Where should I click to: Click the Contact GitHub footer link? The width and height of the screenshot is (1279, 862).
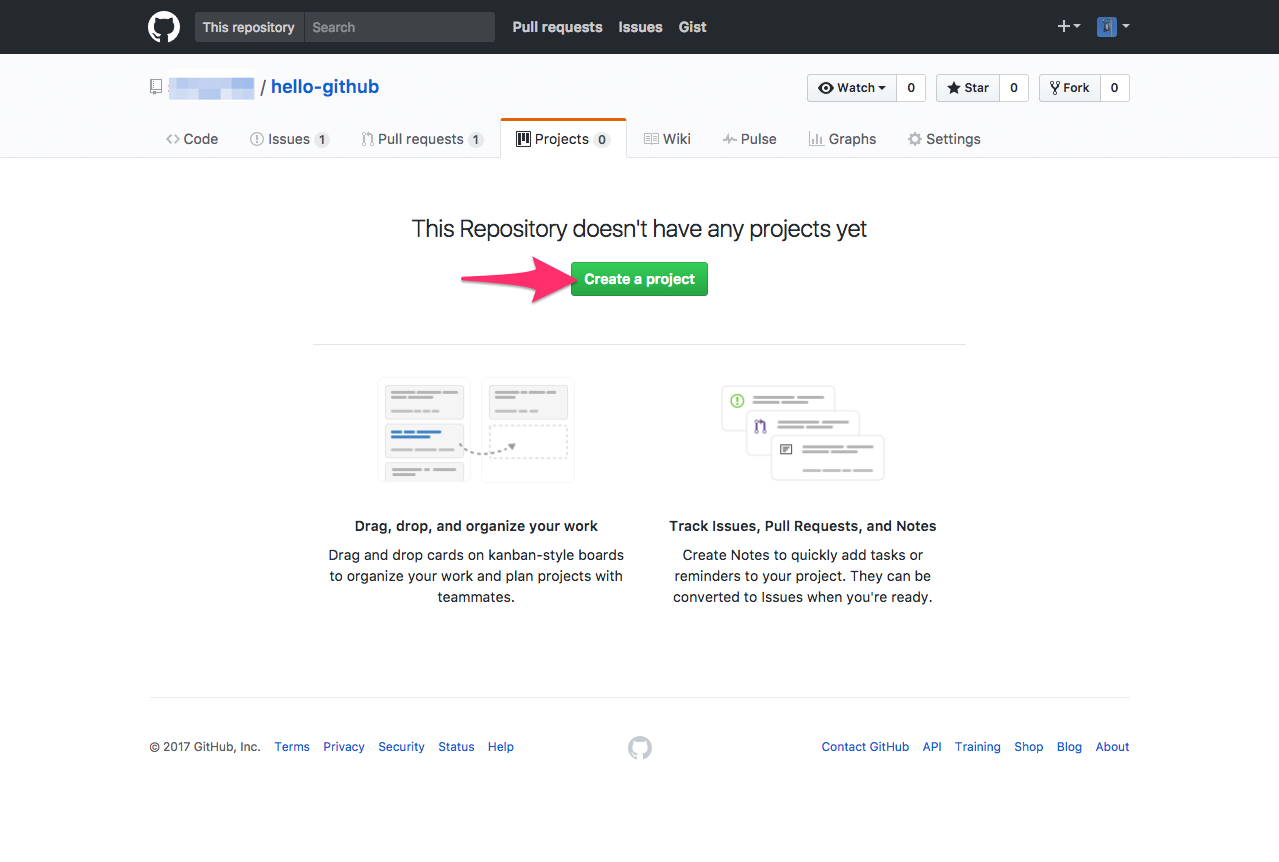(864, 747)
